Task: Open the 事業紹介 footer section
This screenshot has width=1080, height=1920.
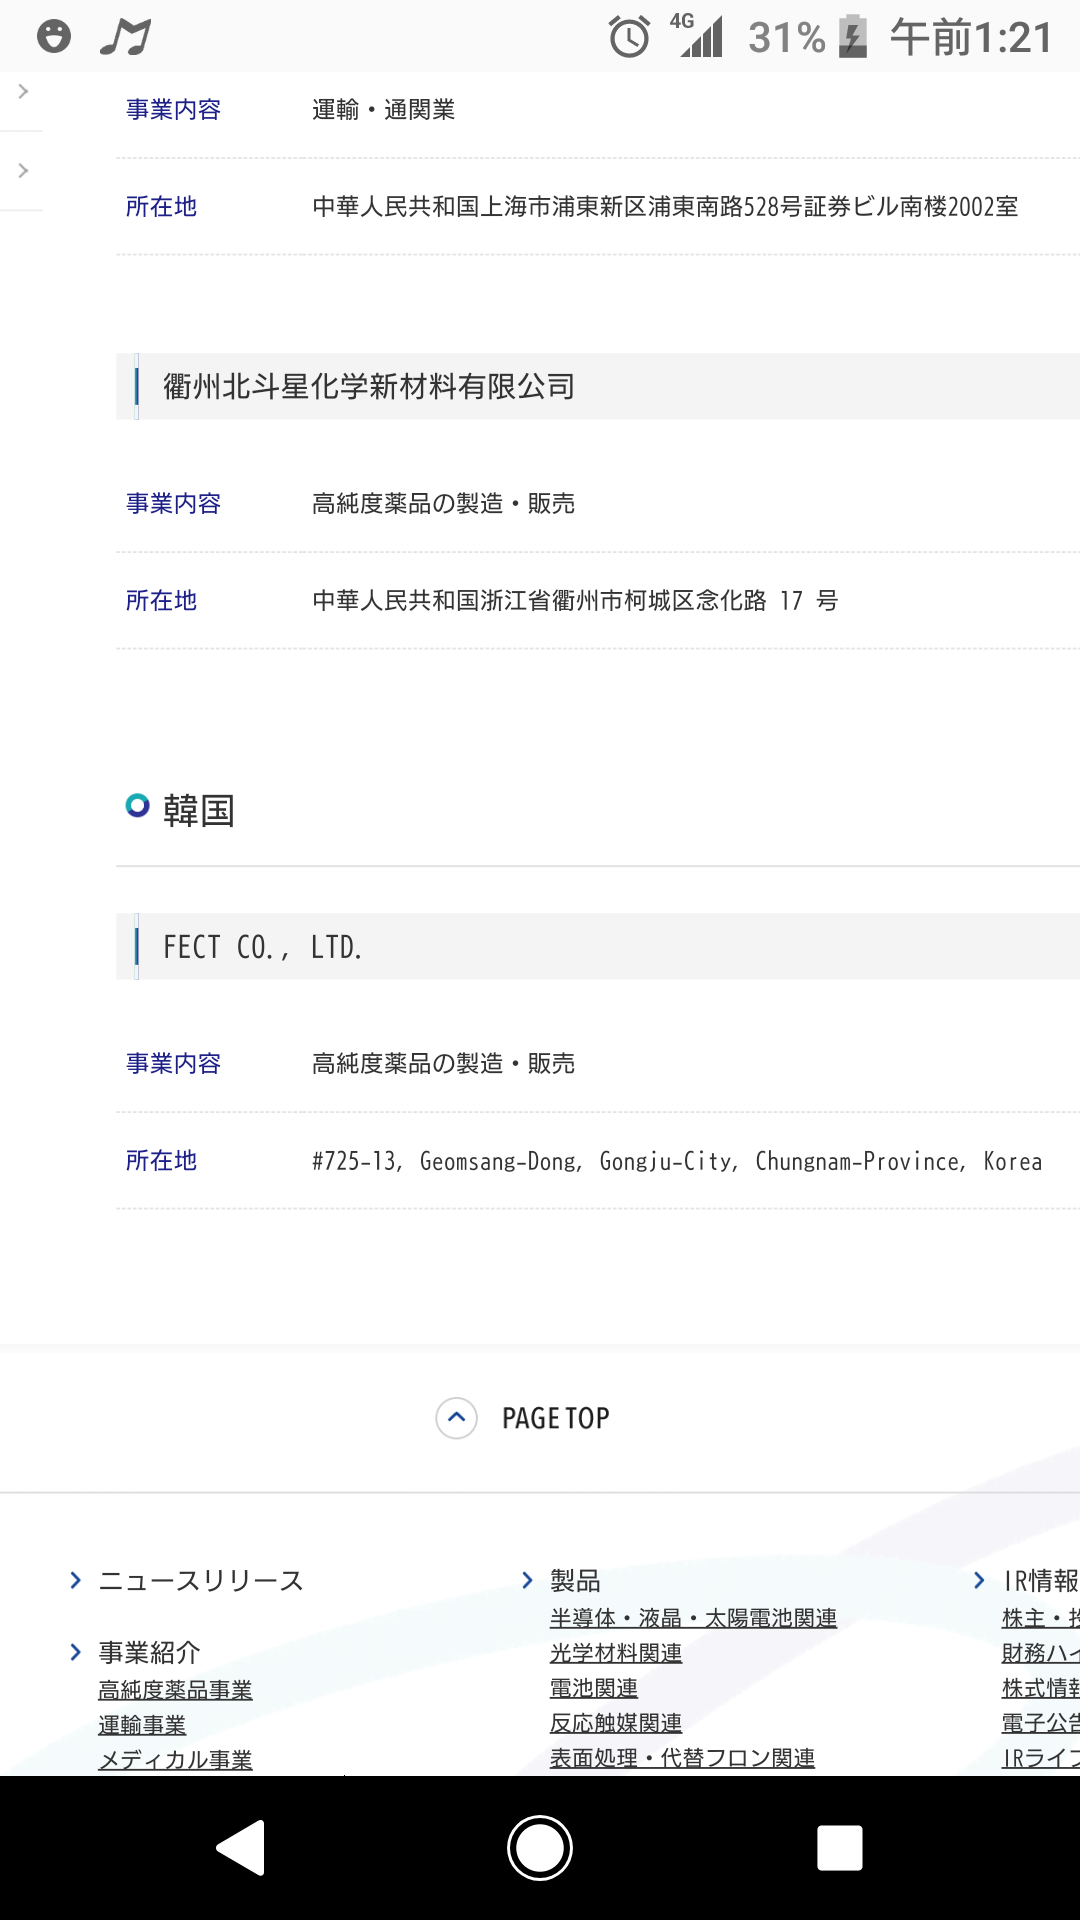Action: pos(149,1653)
